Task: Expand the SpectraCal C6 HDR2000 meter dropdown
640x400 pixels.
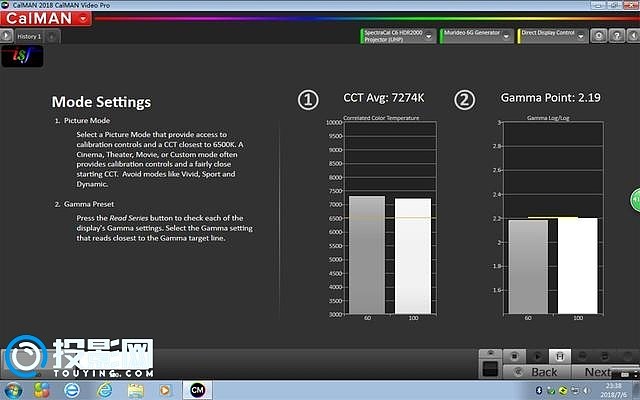Action: [x=429, y=35]
